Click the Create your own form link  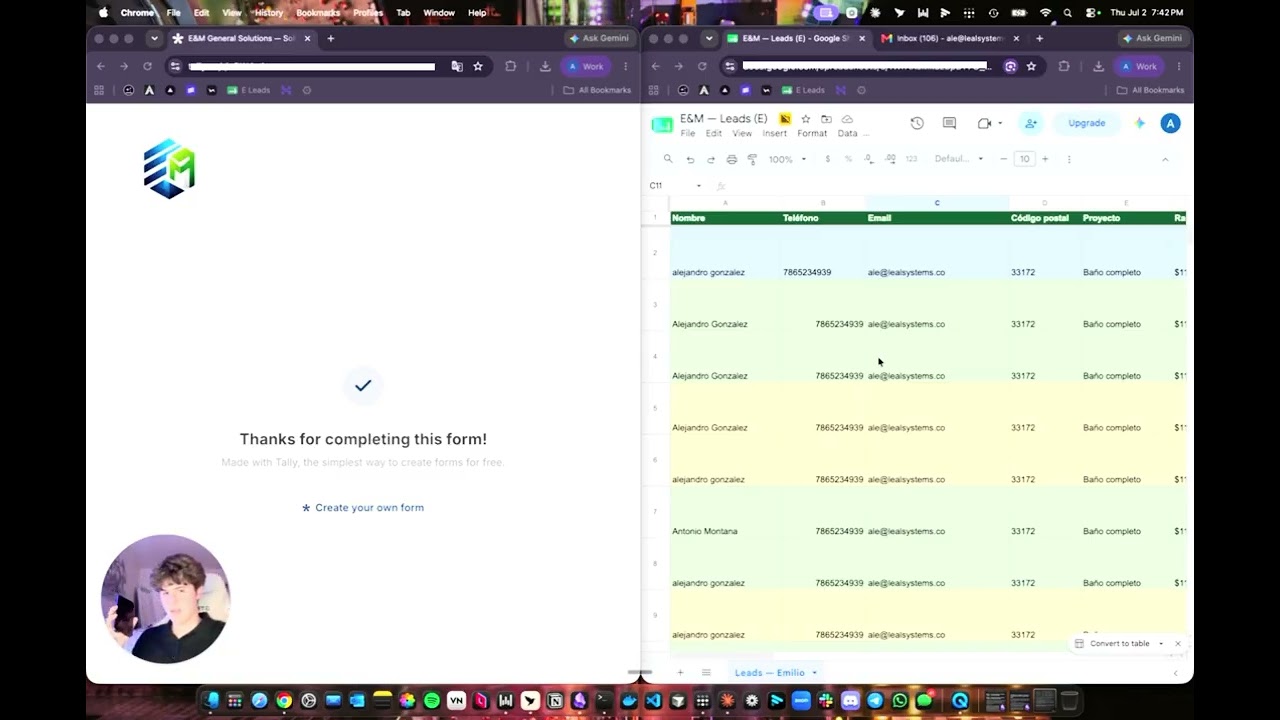(x=363, y=508)
